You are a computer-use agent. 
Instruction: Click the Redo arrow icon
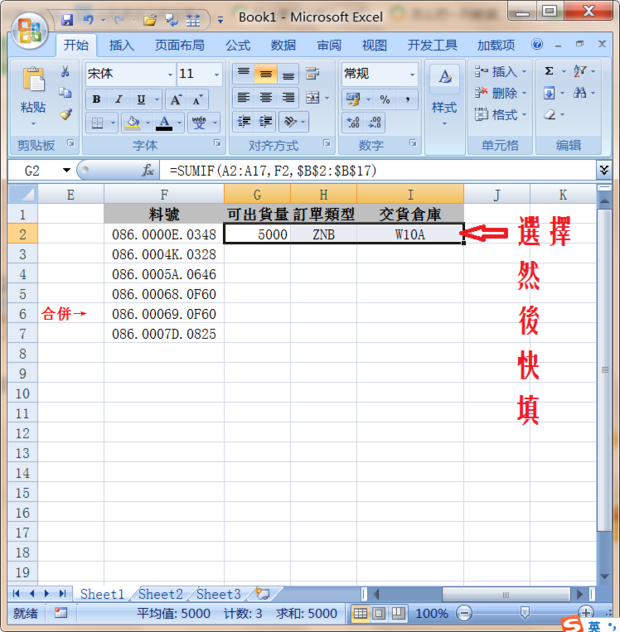pyautogui.click(x=119, y=19)
